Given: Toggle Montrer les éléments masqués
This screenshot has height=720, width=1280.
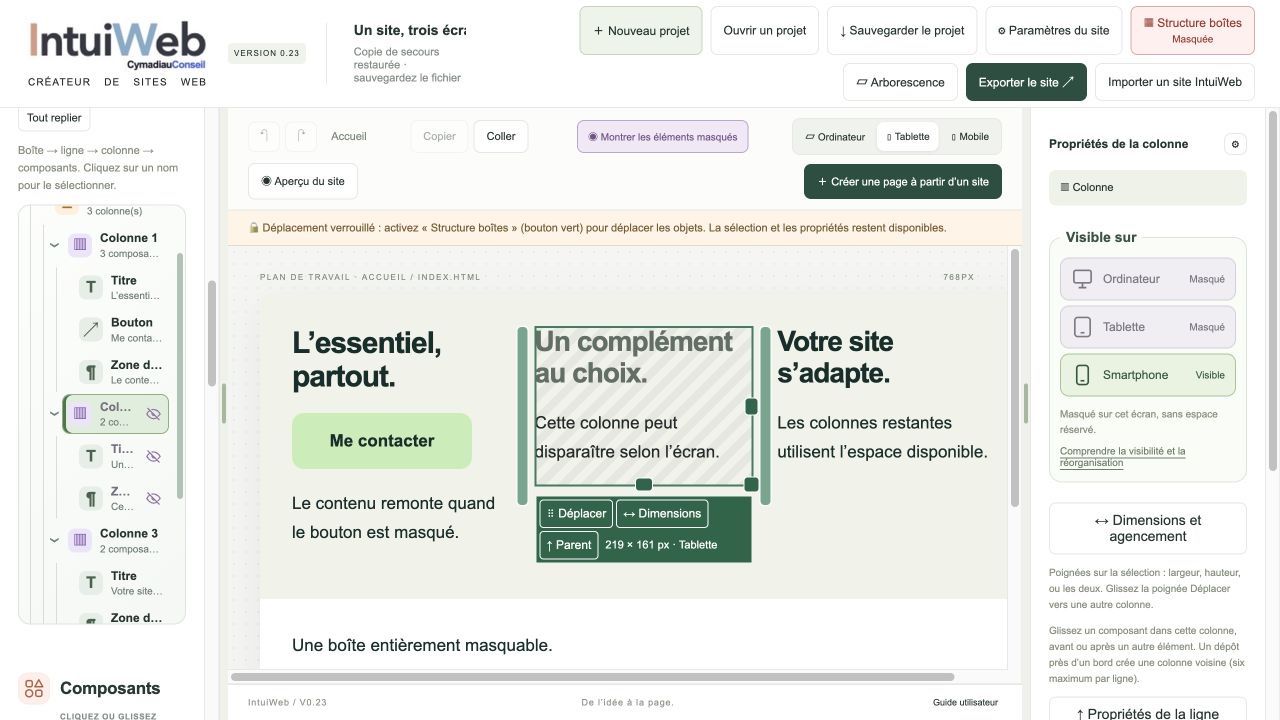Looking at the screenshot, I should [662, 137].
